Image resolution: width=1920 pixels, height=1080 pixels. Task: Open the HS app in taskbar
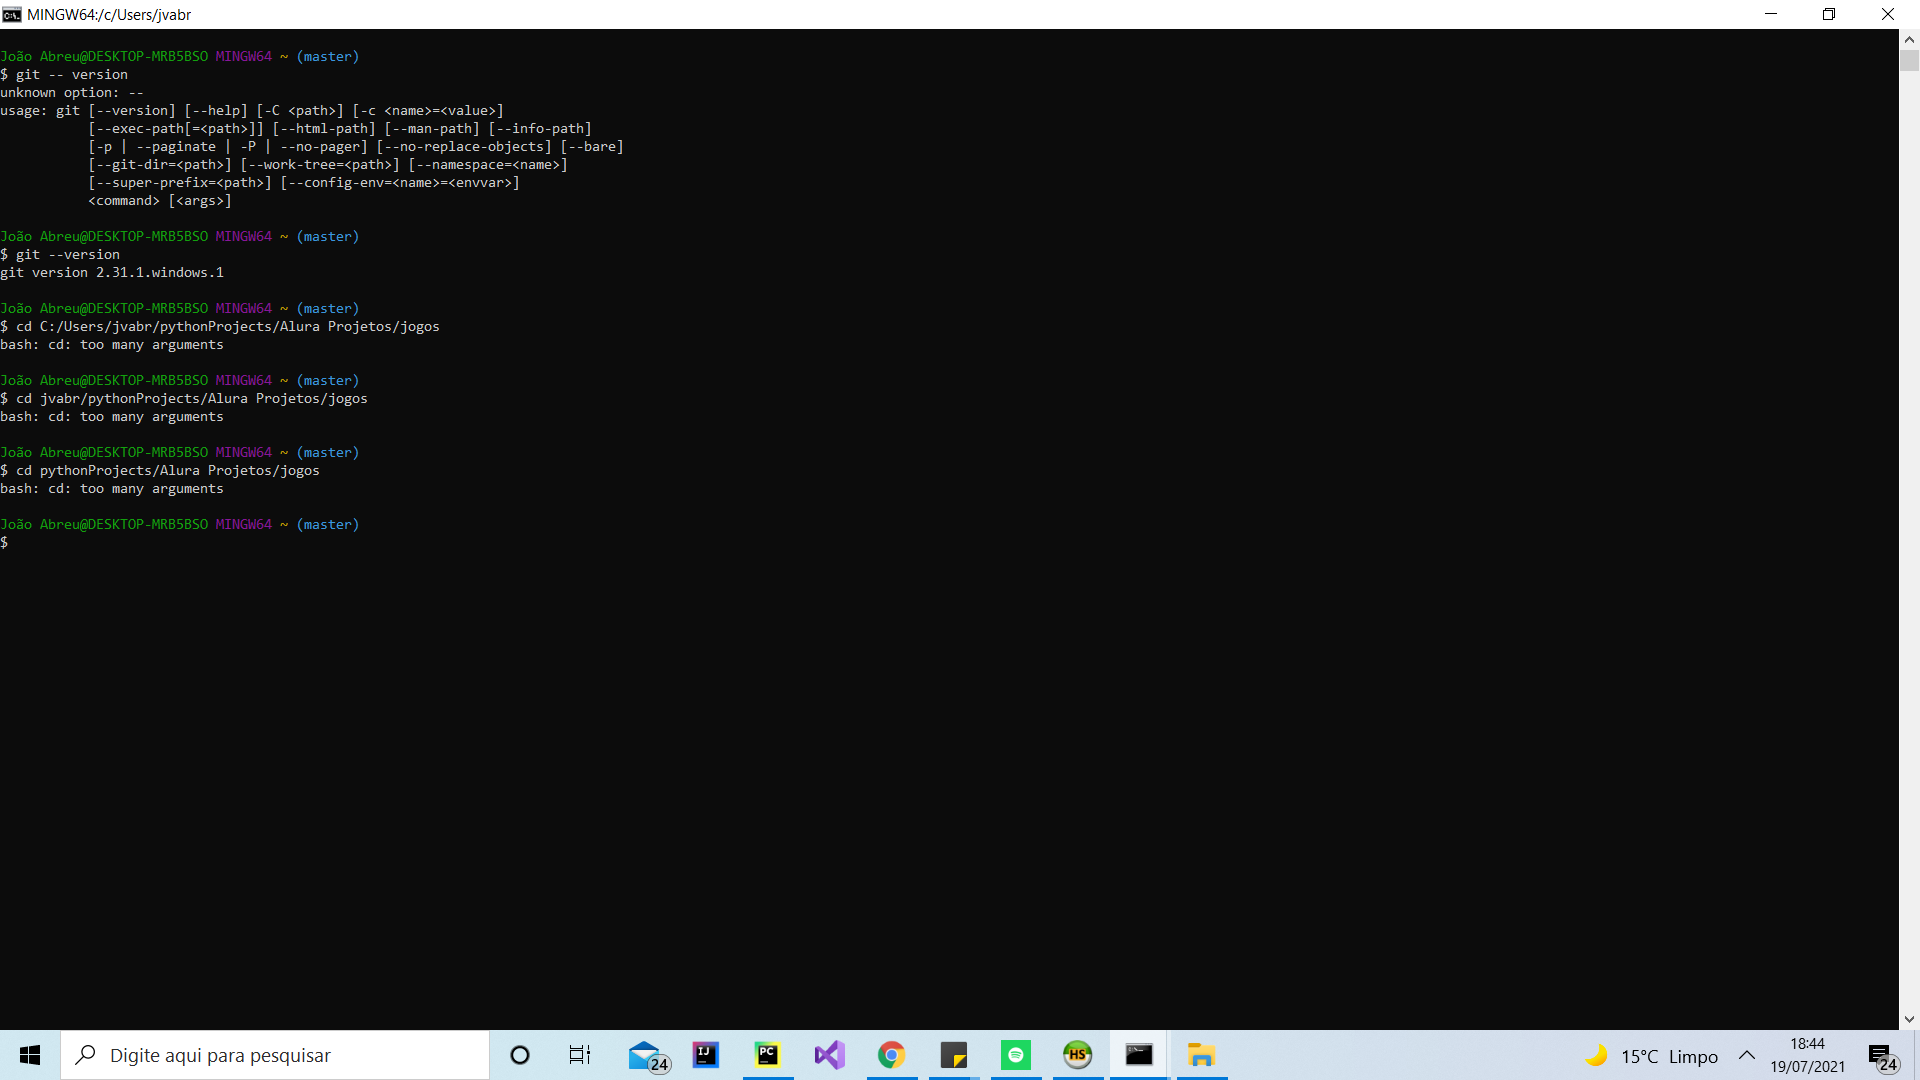click(1078, 1055)
